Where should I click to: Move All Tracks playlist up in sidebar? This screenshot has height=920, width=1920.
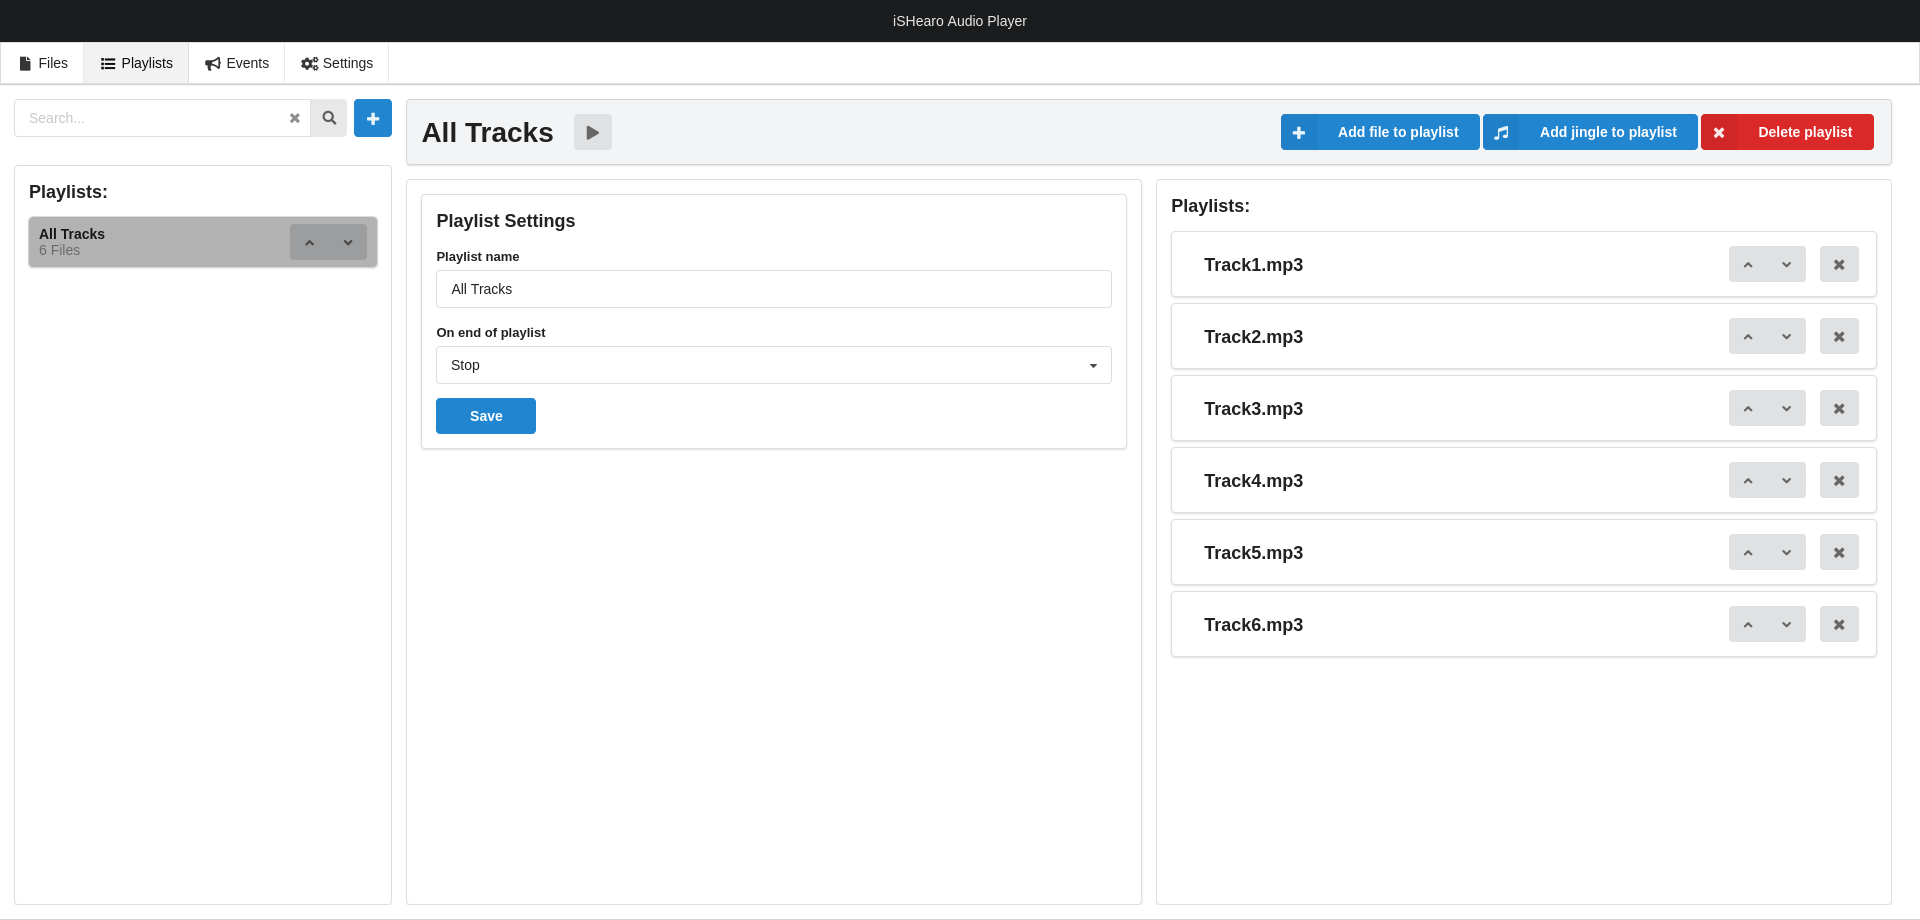(x=310, y=242)
